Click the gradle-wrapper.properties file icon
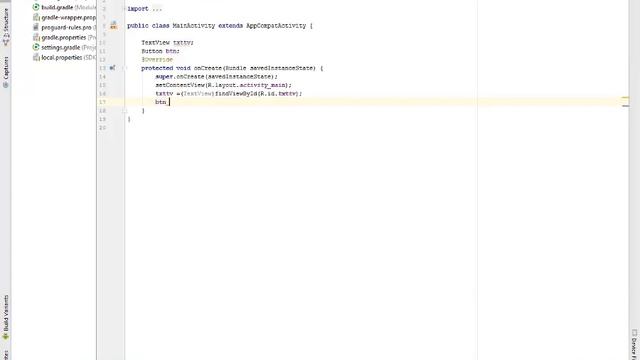 (36, 17)
